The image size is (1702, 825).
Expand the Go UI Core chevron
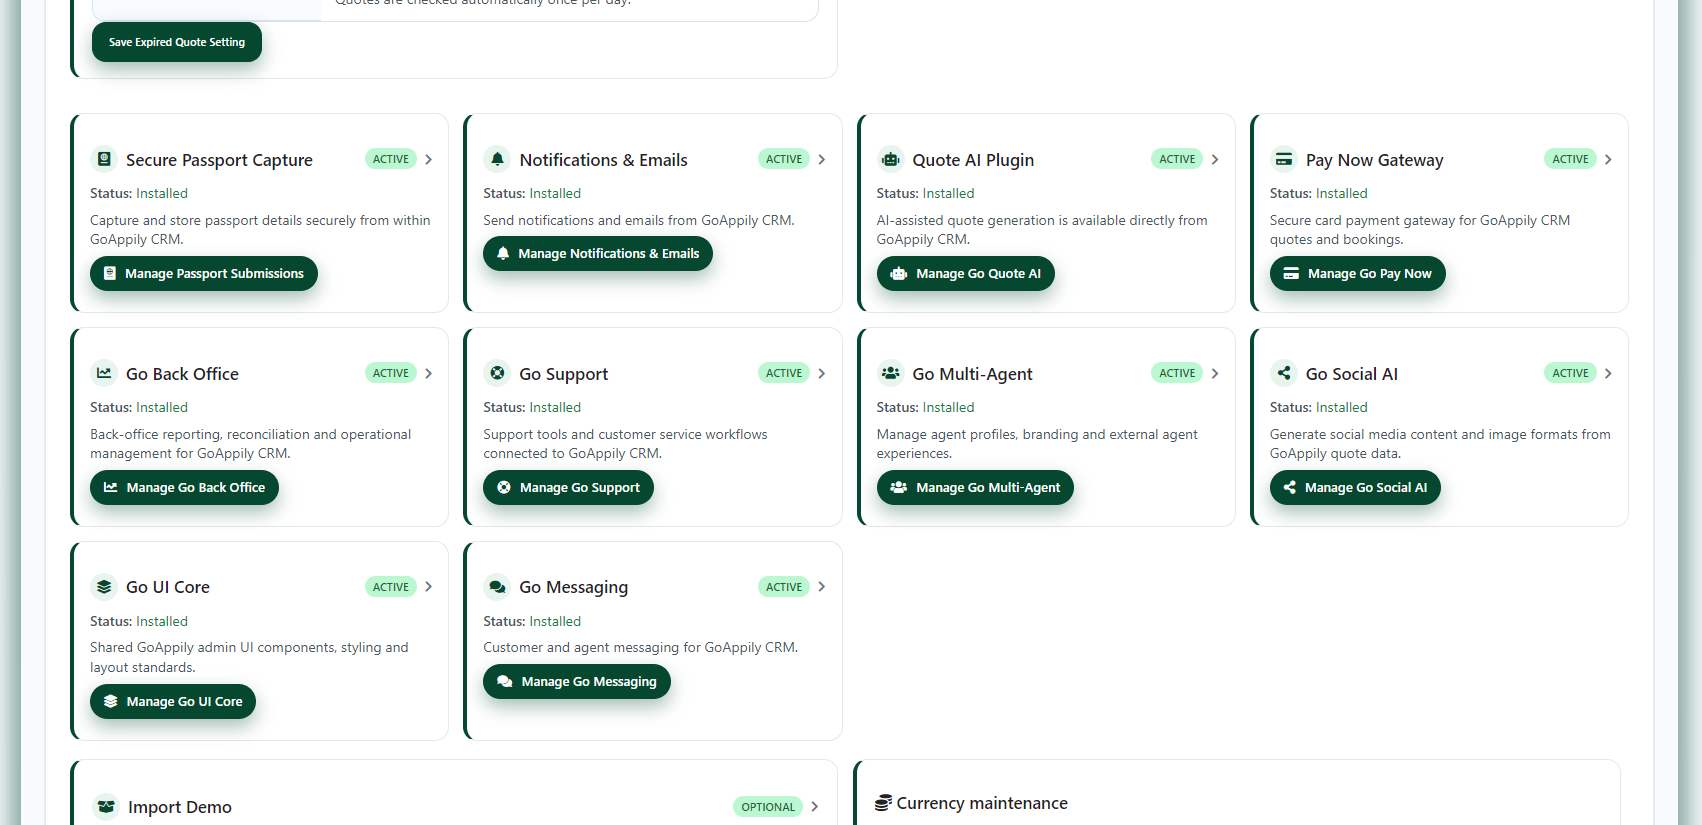coord(429,587)
